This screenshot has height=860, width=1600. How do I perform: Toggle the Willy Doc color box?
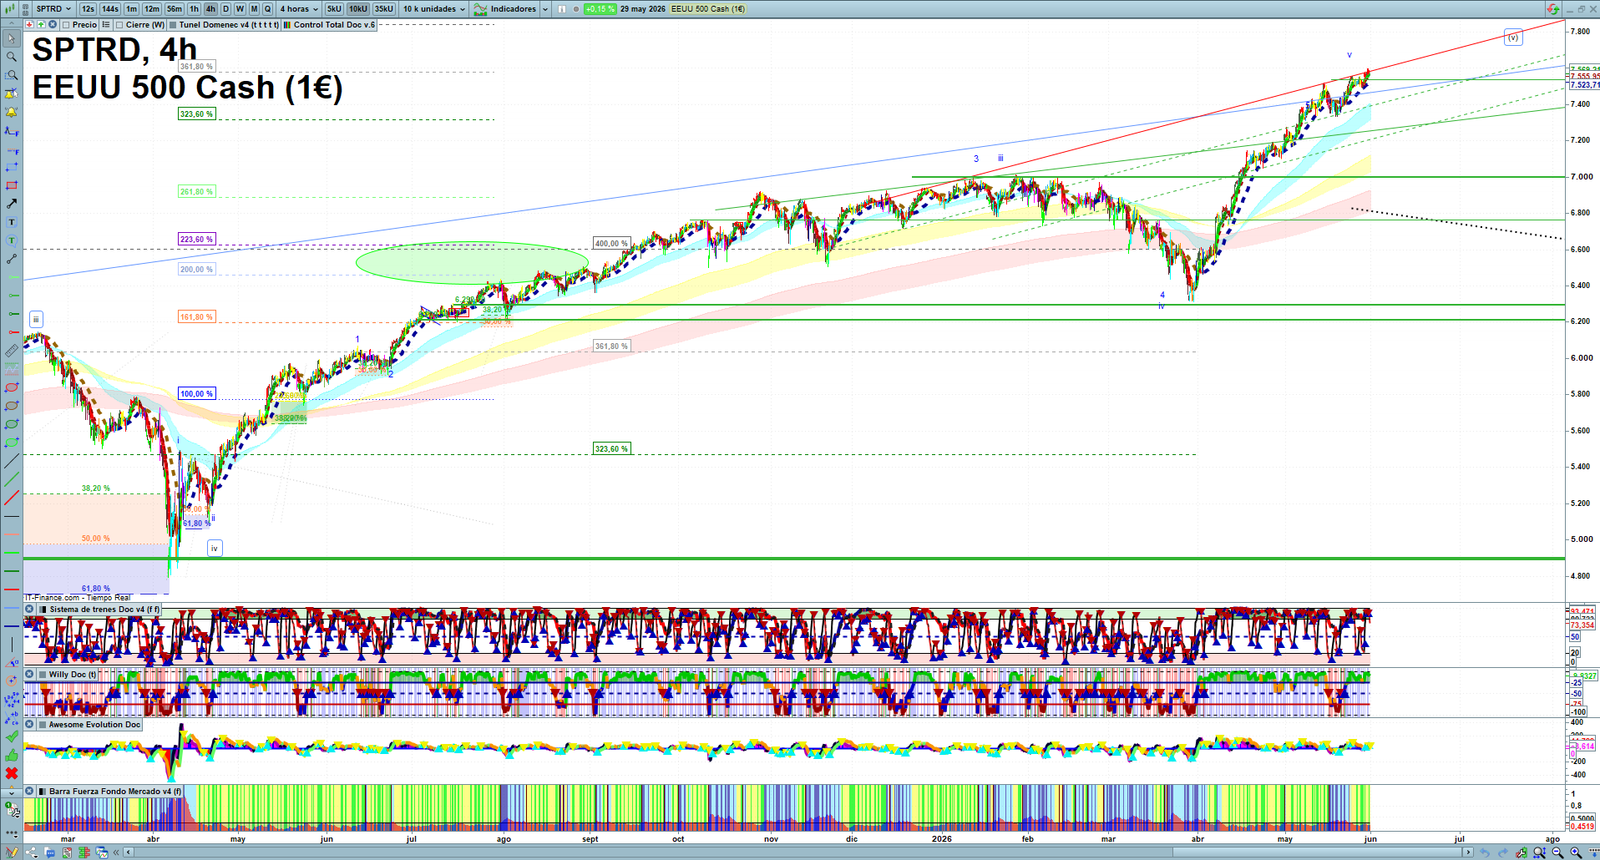tap(42, 674)
